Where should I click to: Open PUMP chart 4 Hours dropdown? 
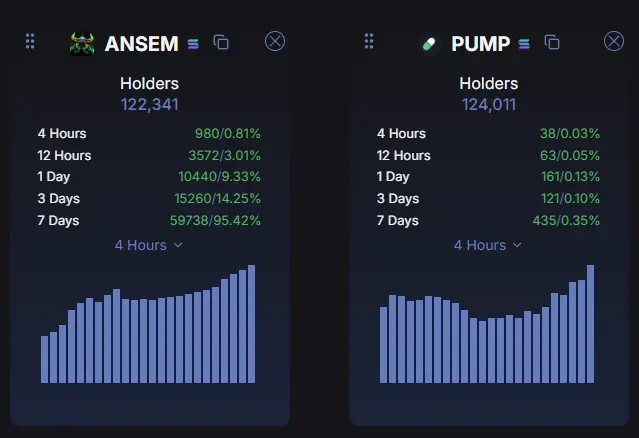pyautogui.click(x=488, y=245)
